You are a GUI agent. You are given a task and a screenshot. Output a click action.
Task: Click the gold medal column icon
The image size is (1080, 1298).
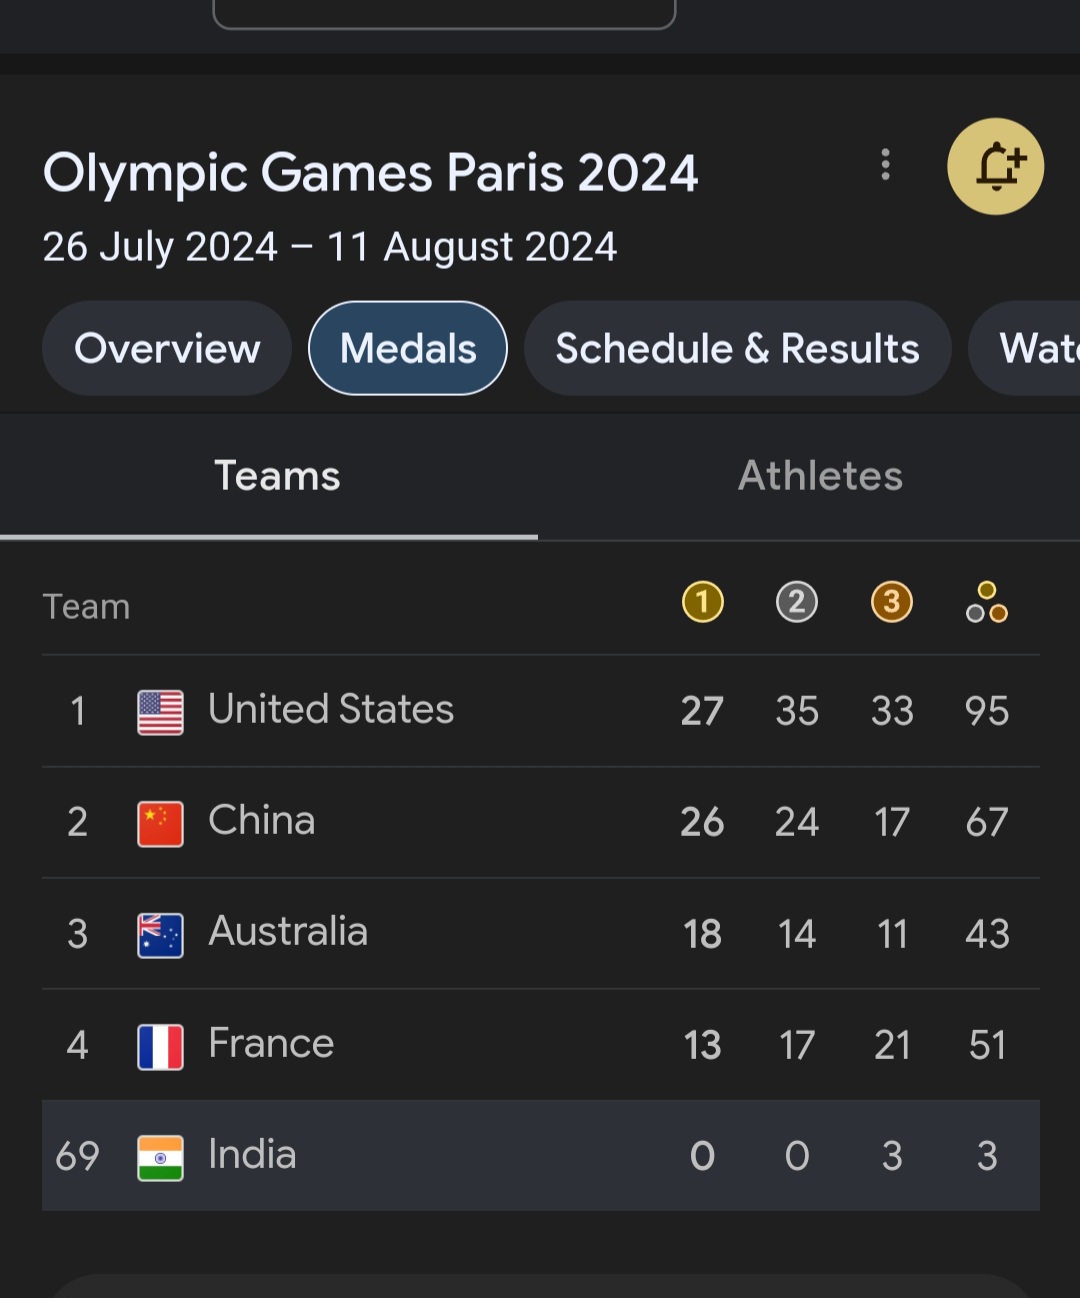702,602
